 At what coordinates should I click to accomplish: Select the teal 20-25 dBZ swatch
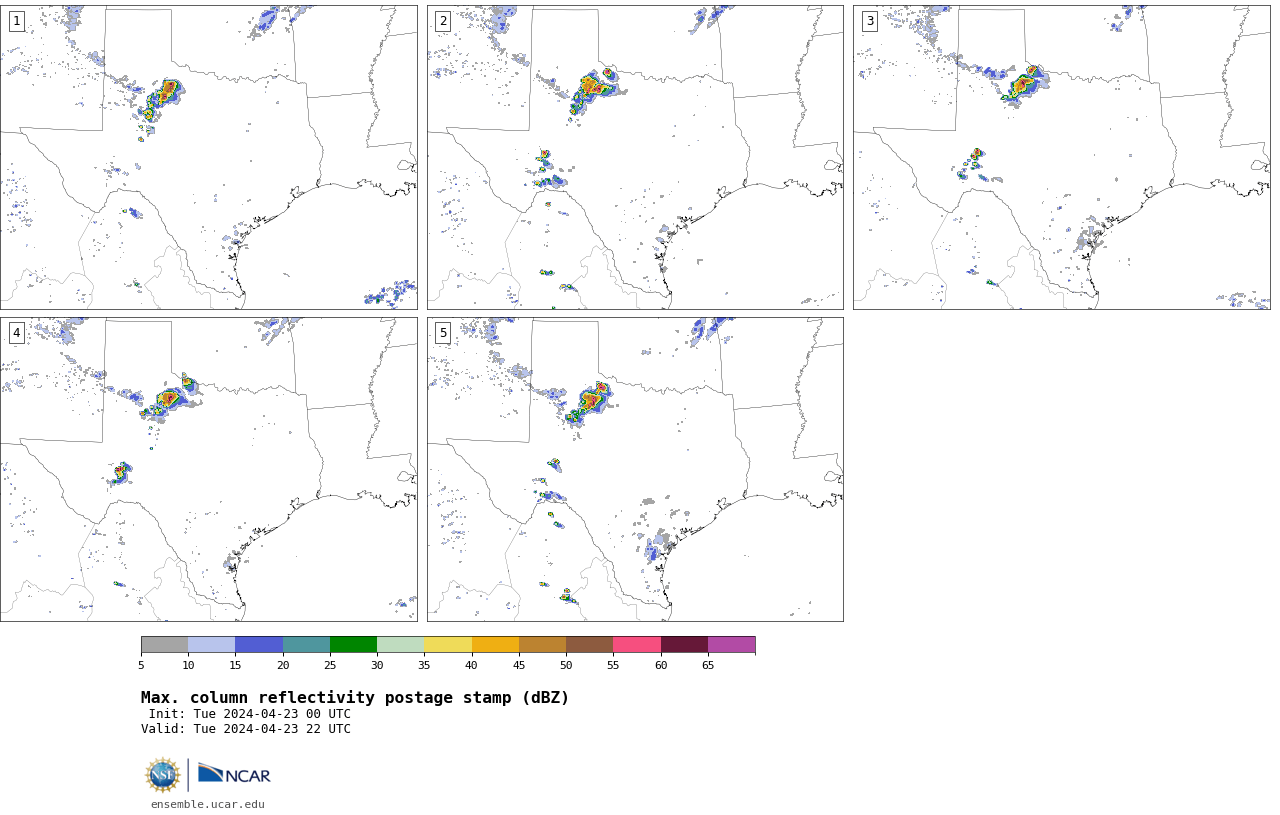(306, 644)
